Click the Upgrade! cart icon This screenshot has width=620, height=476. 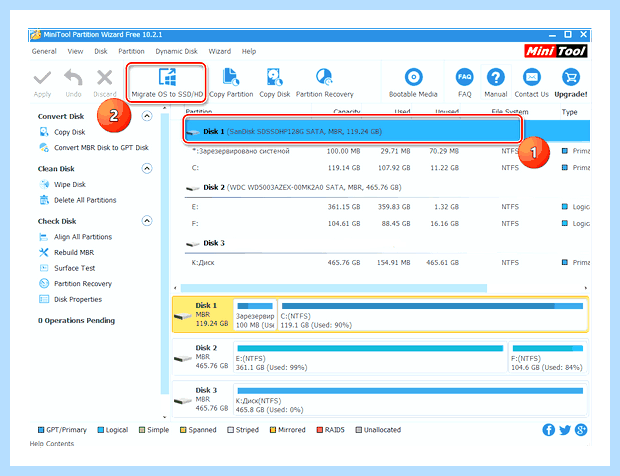click(x=571, y=77)
